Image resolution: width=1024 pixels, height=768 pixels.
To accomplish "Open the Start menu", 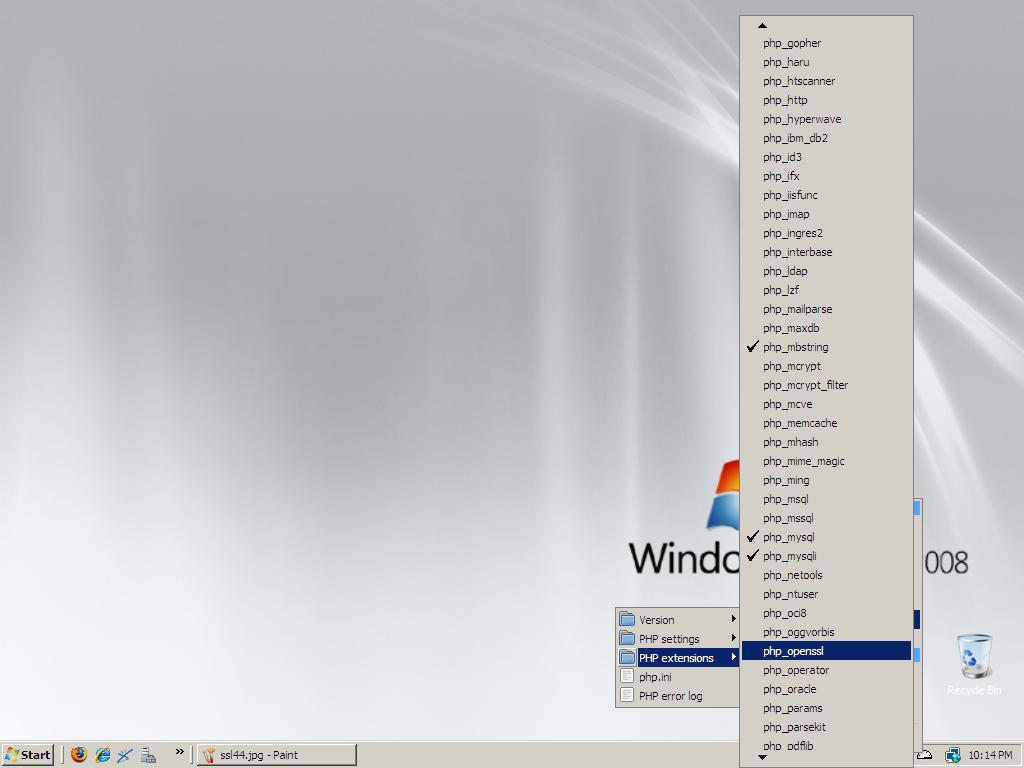I will coord(28,755).
